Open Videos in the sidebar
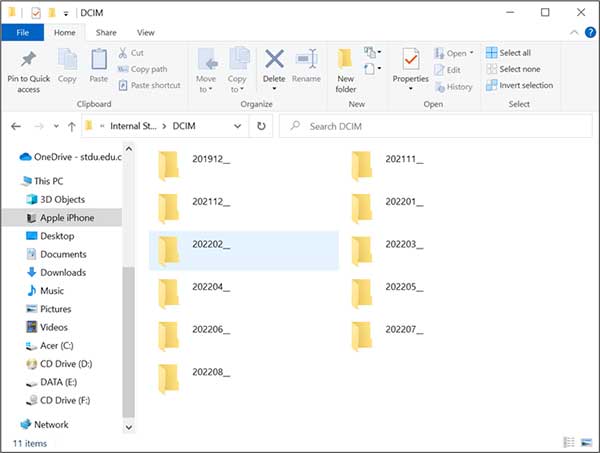 coord(47,328)
